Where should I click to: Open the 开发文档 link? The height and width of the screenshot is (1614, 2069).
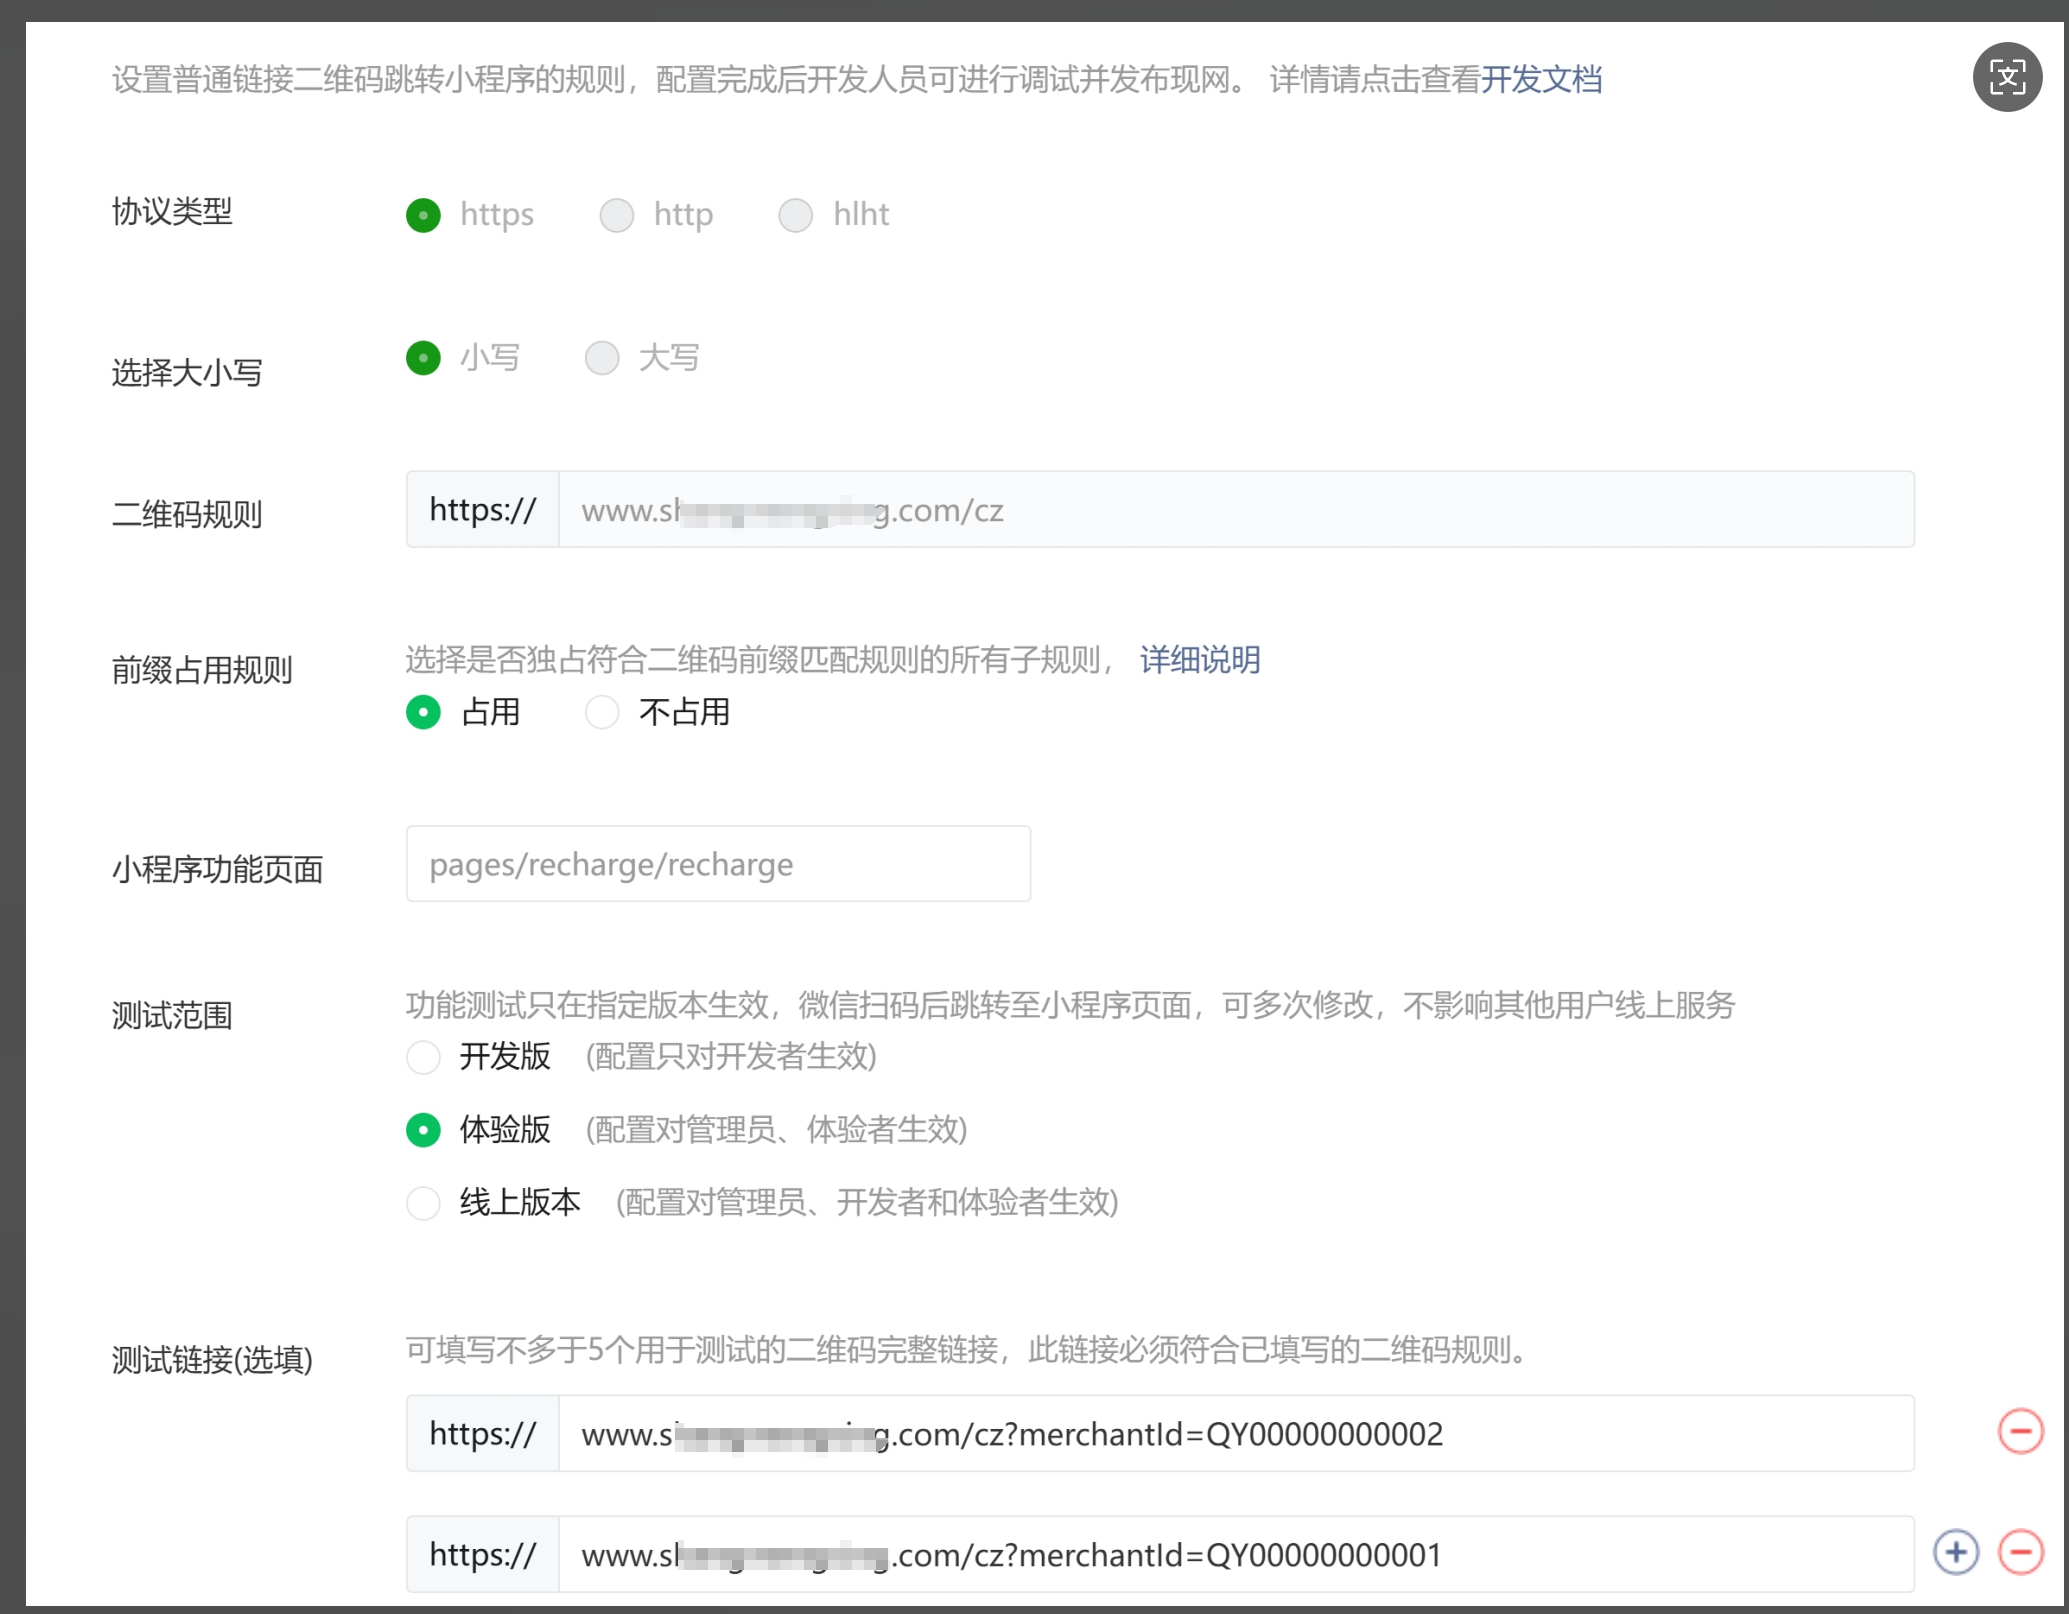pos(1540,79)
